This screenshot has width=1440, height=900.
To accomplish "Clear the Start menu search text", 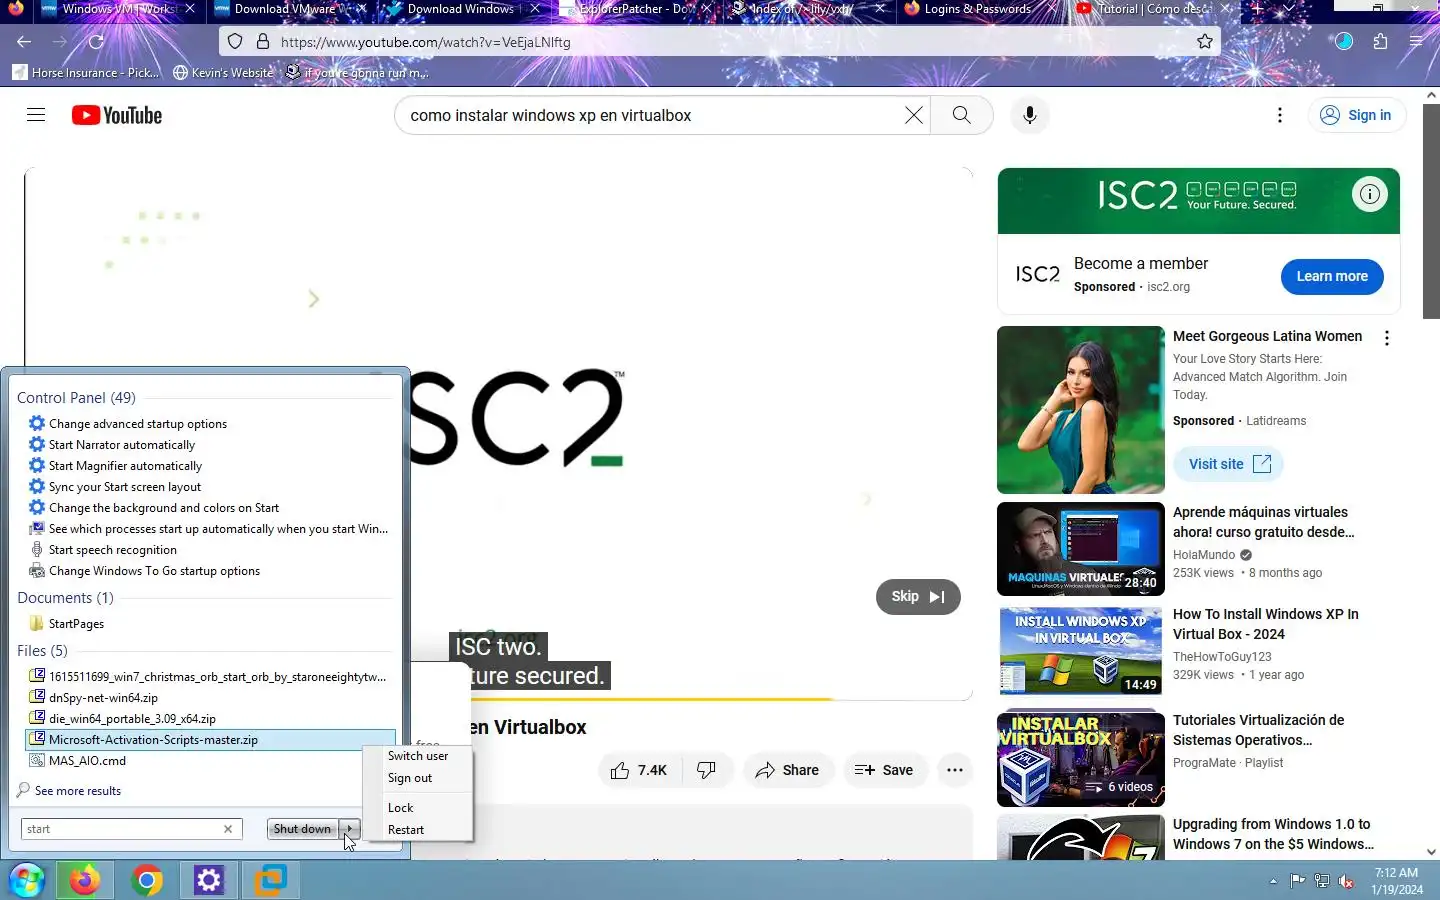I will (228, 829).
